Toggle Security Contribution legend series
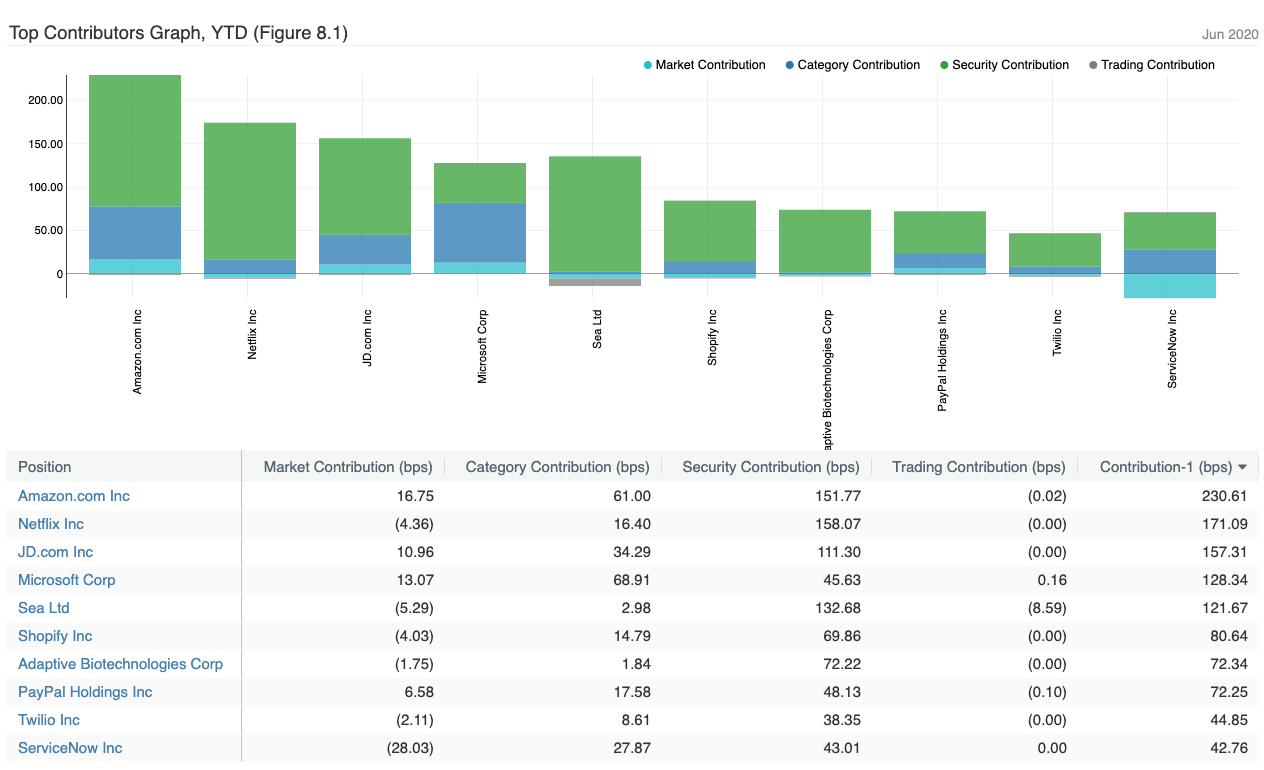Image resolution: width=1264 pixels, height=770 pixels. [1004, 65]
